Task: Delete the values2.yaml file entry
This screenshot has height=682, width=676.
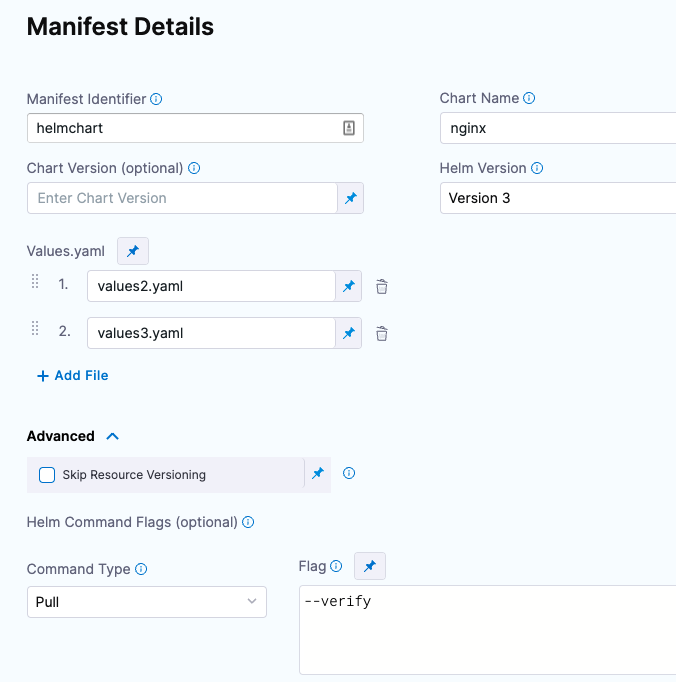Action: [381, 287]
